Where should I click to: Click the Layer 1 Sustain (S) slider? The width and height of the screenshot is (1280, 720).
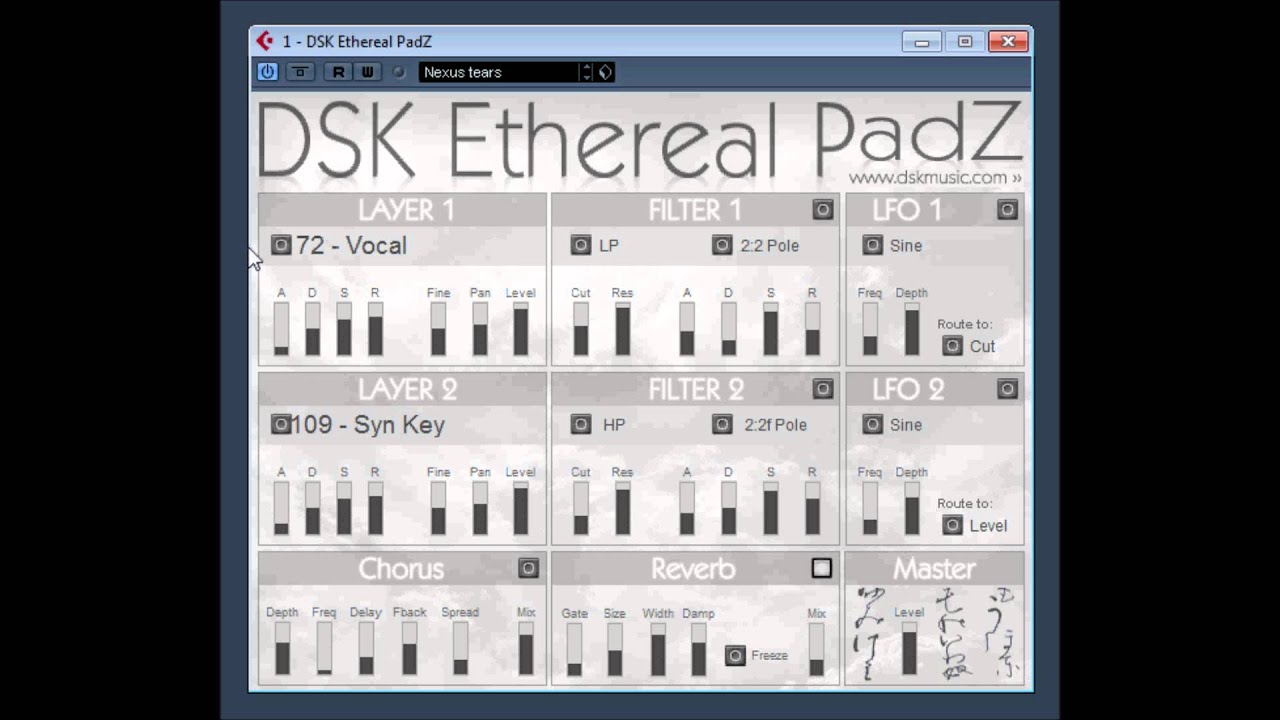coord(344,329)
